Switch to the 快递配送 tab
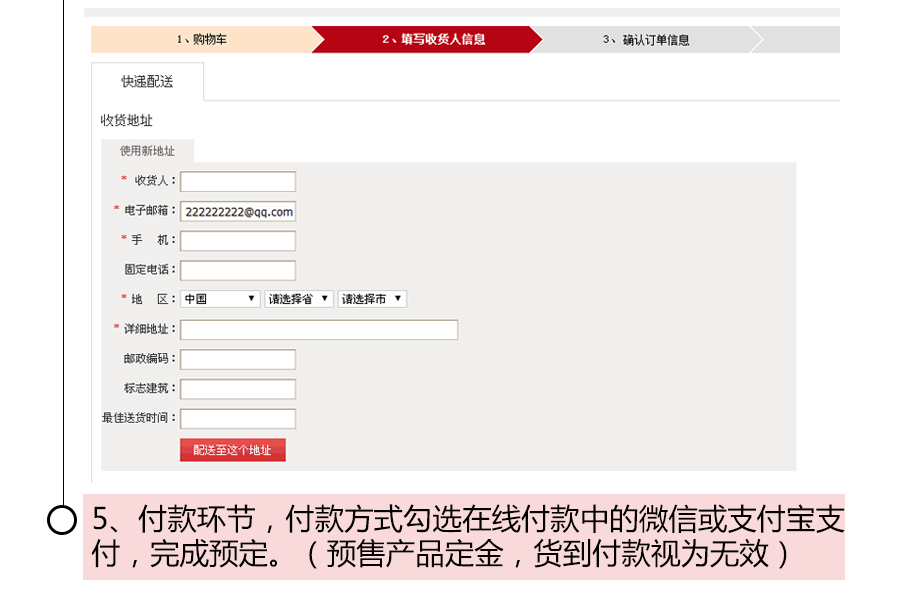The width and height of the screenshot is (900, 597). point(147,82)
